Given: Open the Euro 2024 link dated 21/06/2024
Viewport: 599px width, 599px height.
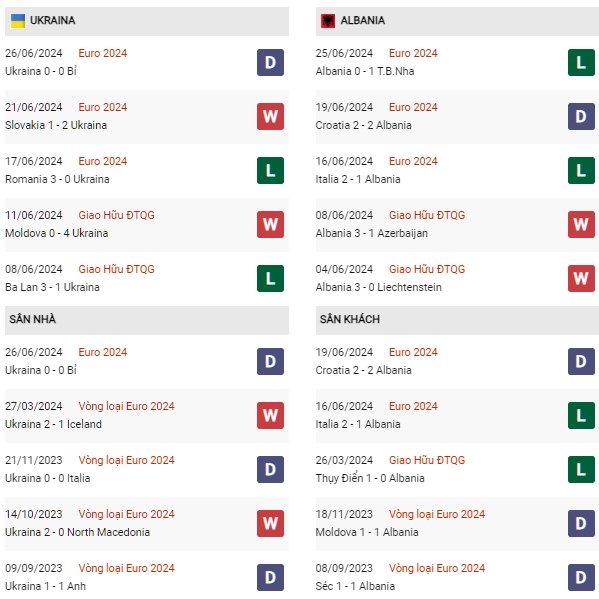Looking at the screenshot, I should coord(103,107).
